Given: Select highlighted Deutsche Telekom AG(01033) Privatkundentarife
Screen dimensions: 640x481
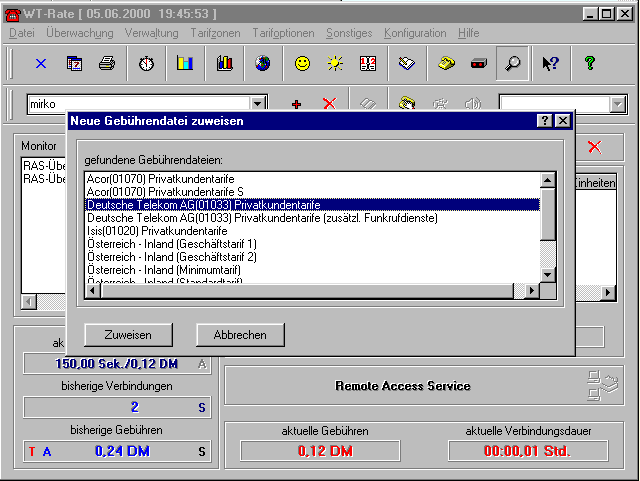Looking at the screenshot, I should point(313,205).
